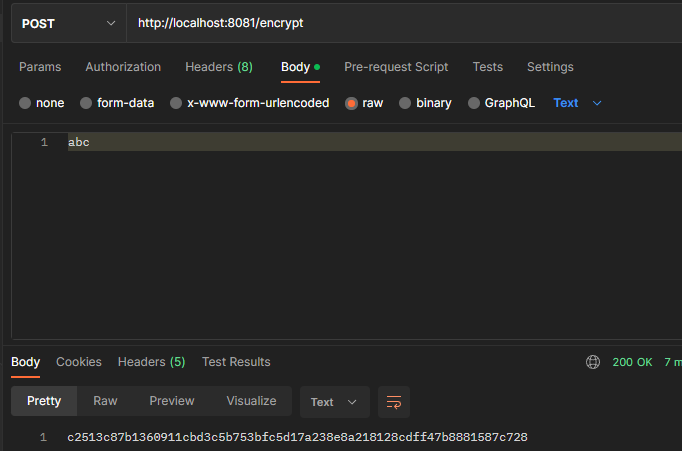
Task: Select the form-data body type
Action: point(117,103)
